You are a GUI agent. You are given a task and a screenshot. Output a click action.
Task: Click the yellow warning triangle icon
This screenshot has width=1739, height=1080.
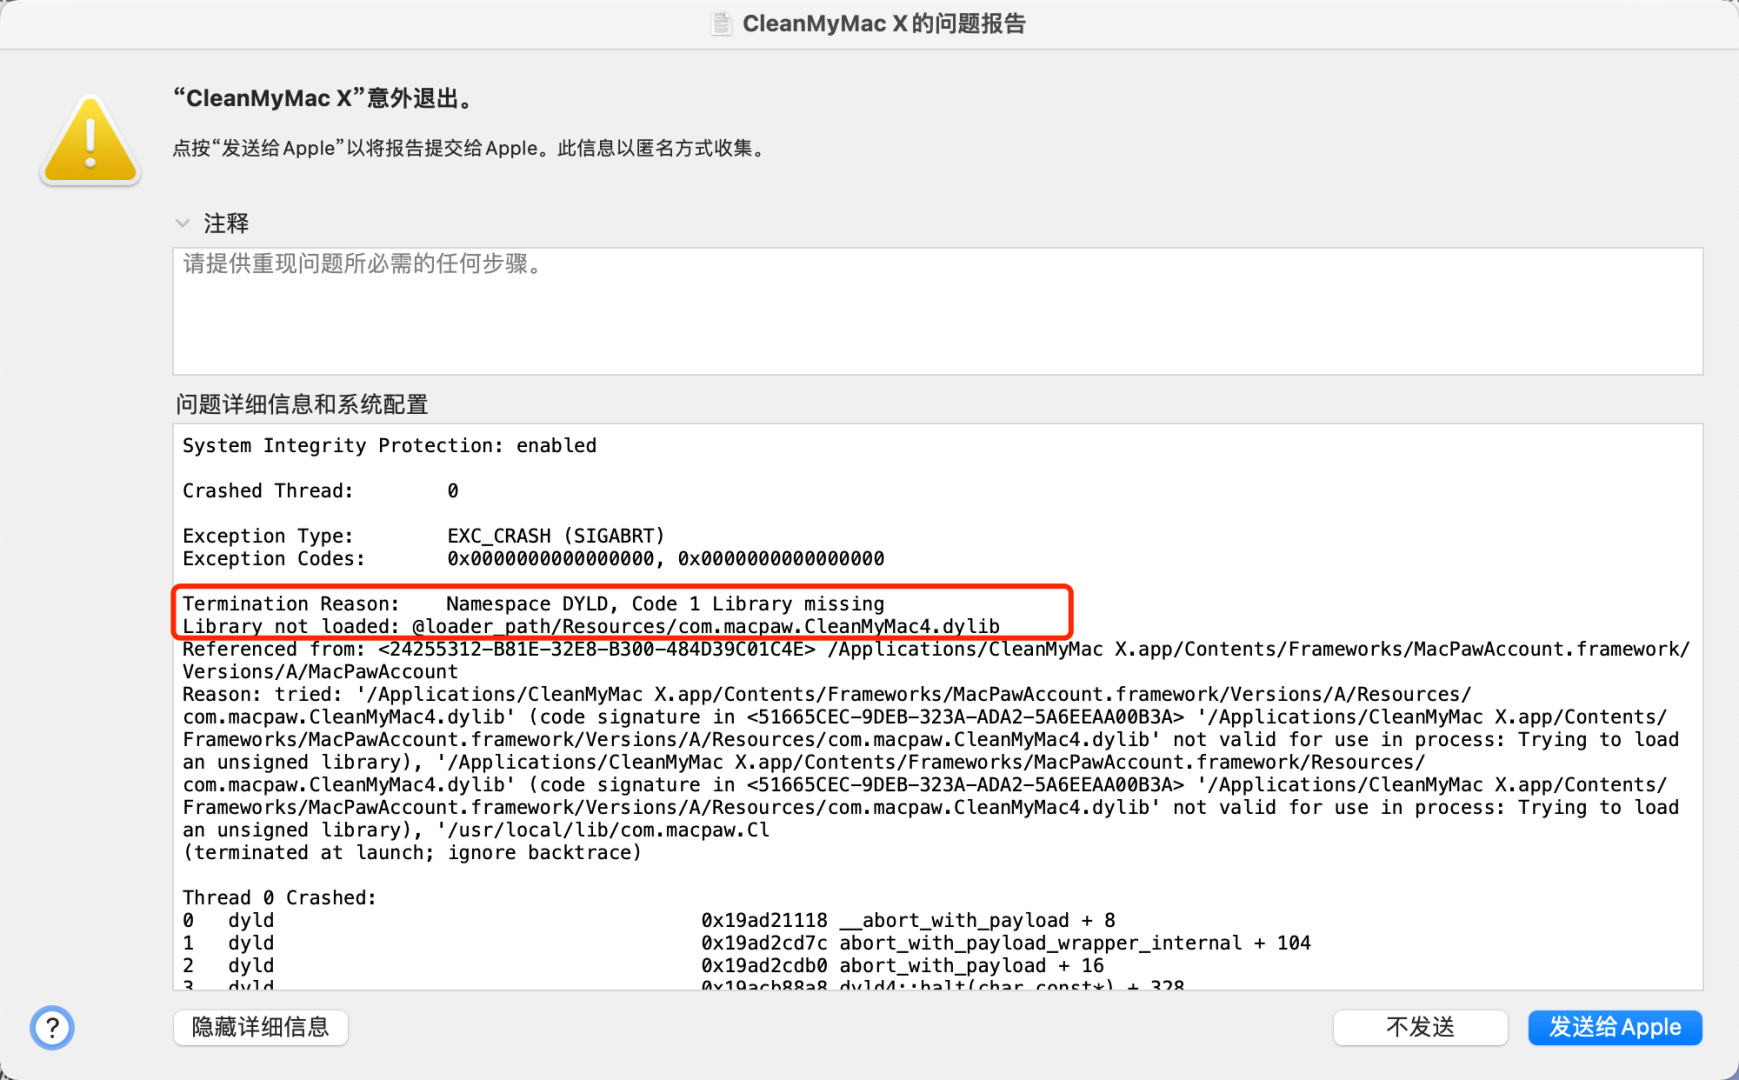click(90, 140)
